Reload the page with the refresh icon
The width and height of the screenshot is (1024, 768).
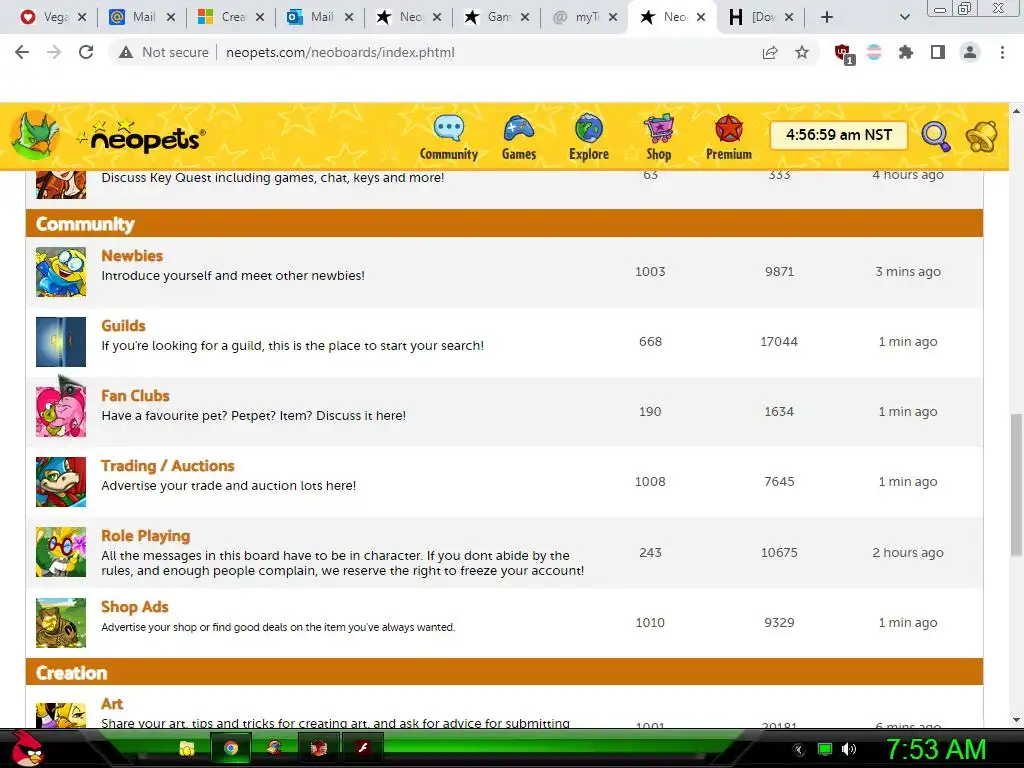coord(86,52)
